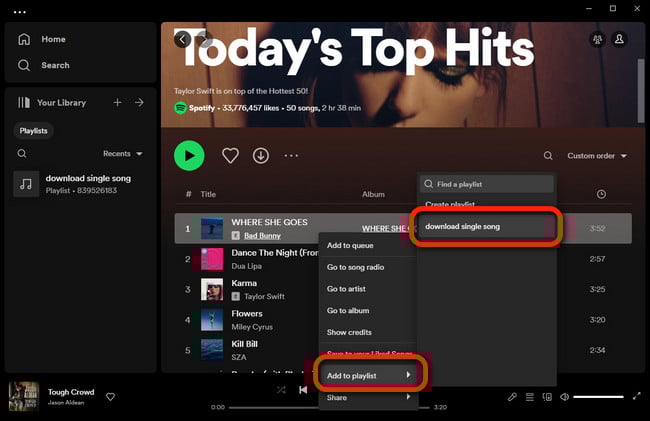The height and width of the screenshot is (421, 650).
Task: Choose Create playlist in submenu
Action: [x=450, y=204]
